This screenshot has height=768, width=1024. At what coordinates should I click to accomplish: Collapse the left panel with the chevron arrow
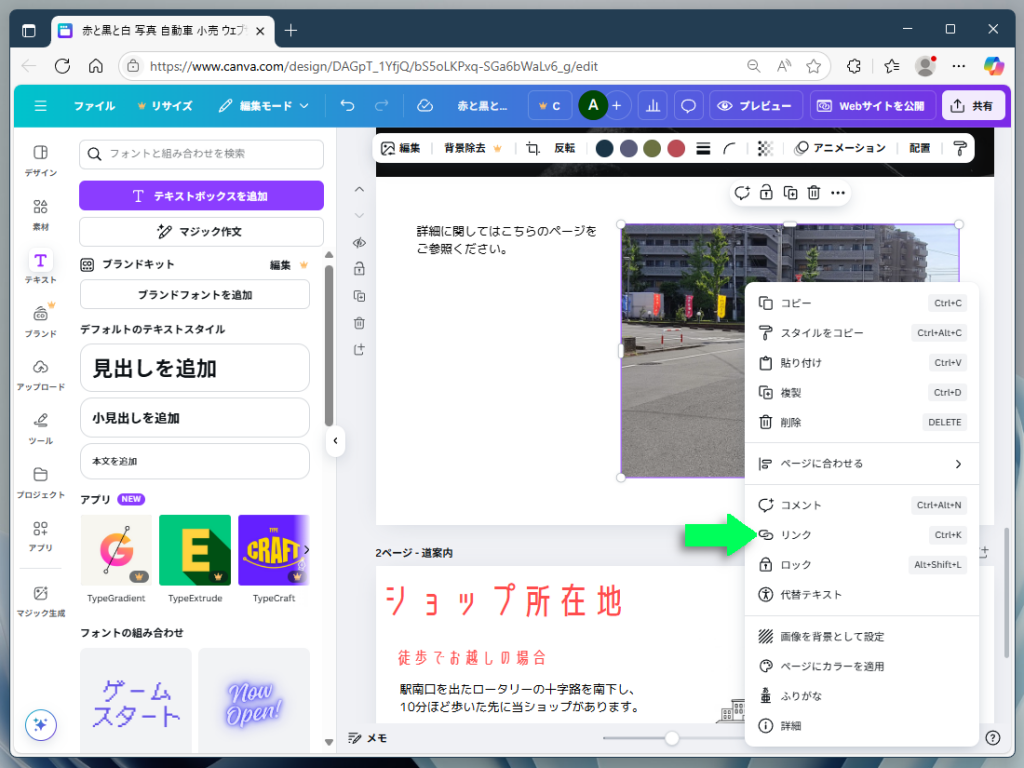(335, 440)
